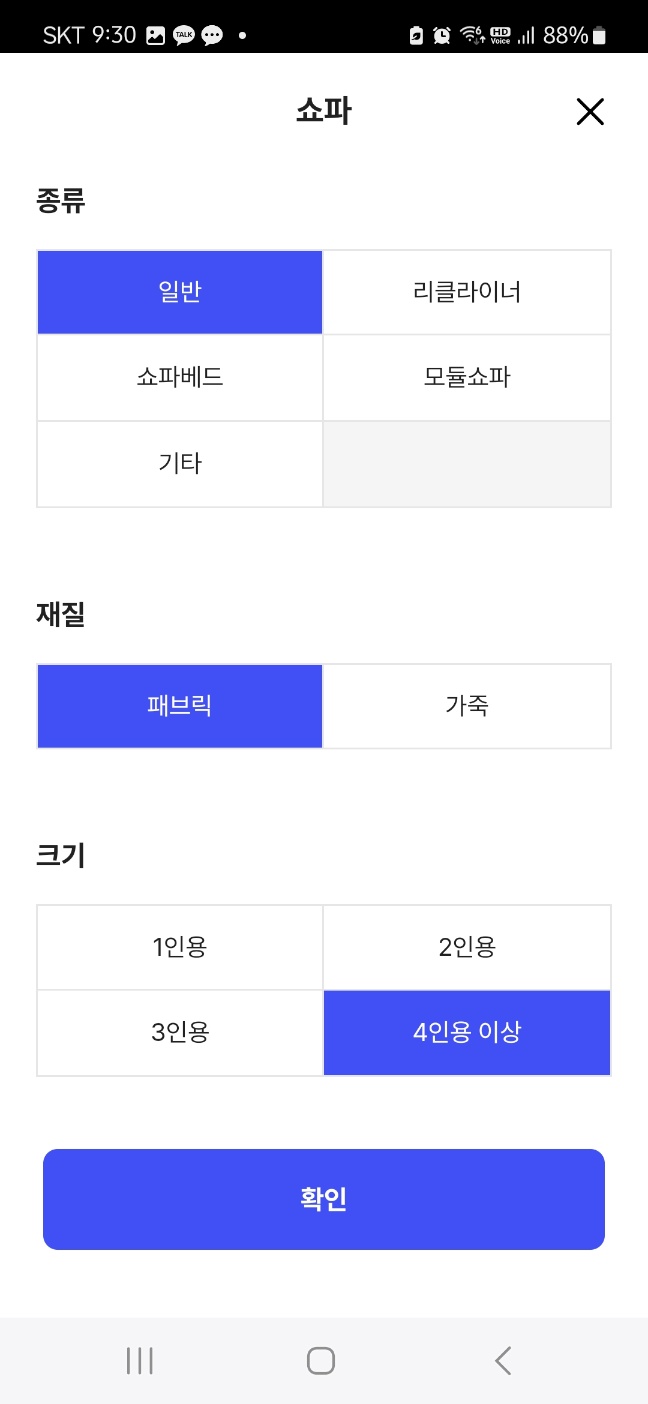Tap the battery indicator icon
Screen dimensions: 648x1404
[x=600, y=34]
